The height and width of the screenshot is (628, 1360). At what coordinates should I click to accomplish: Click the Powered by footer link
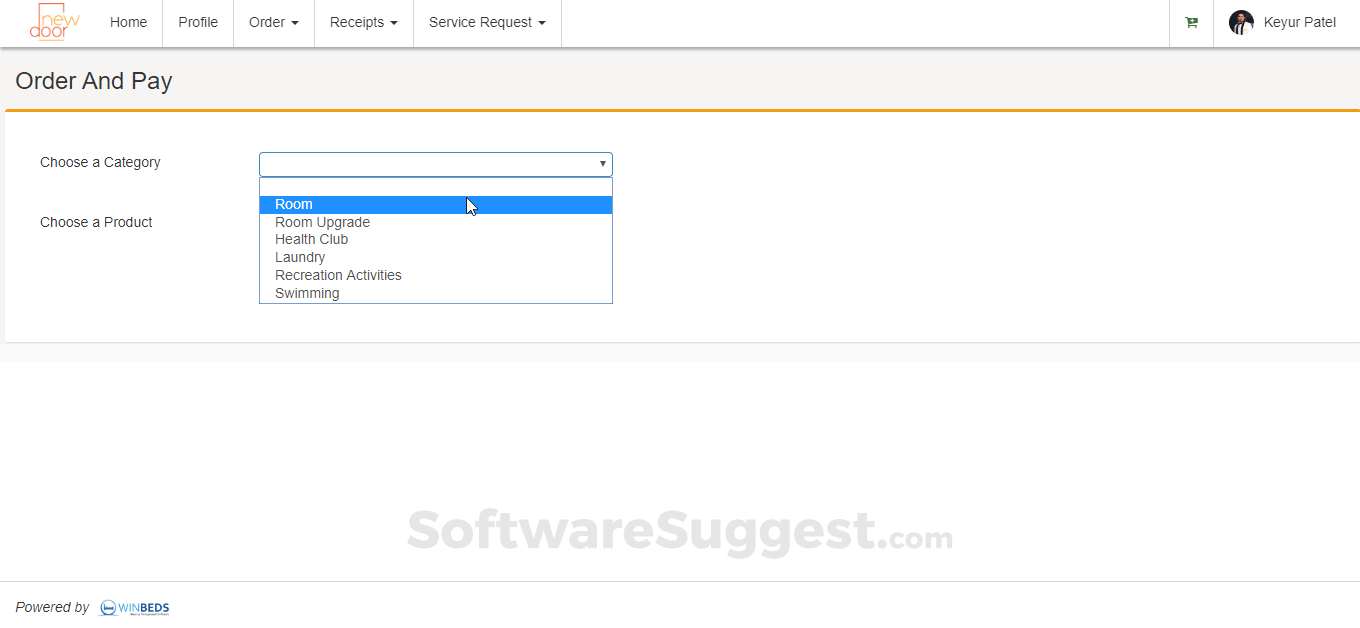[x=52, y=607]
